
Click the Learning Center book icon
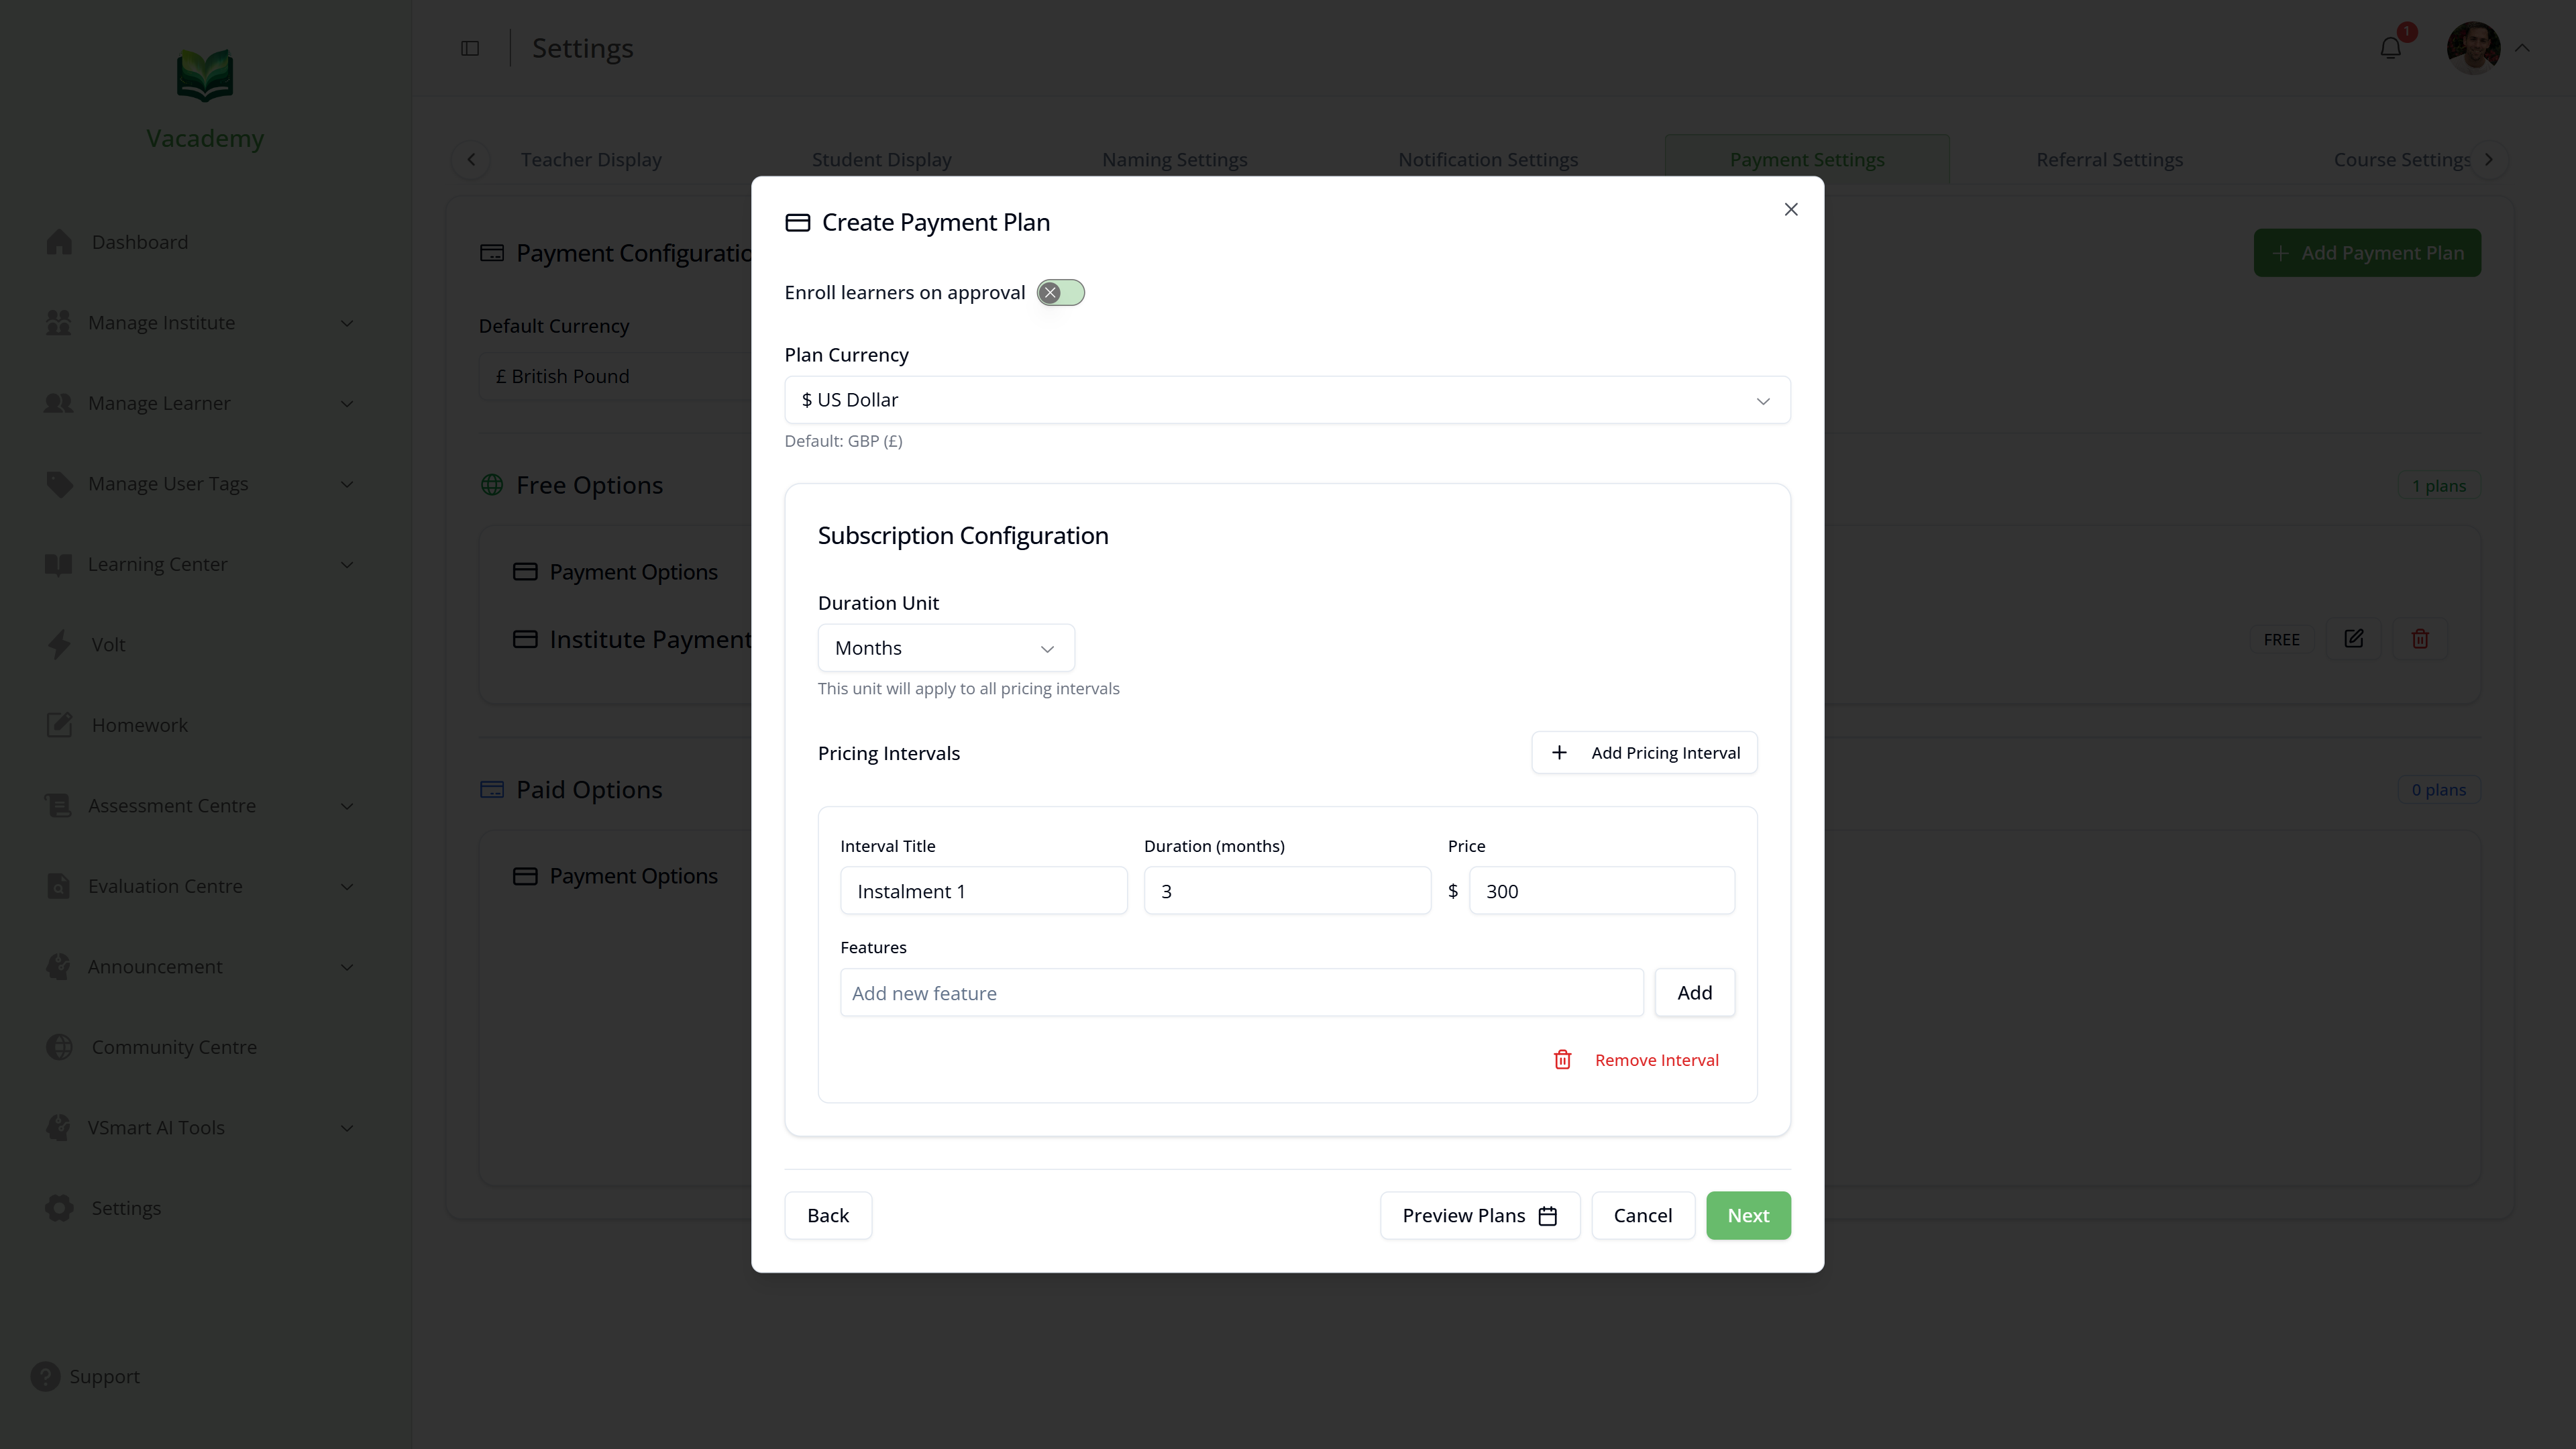(x=58, y=565)
